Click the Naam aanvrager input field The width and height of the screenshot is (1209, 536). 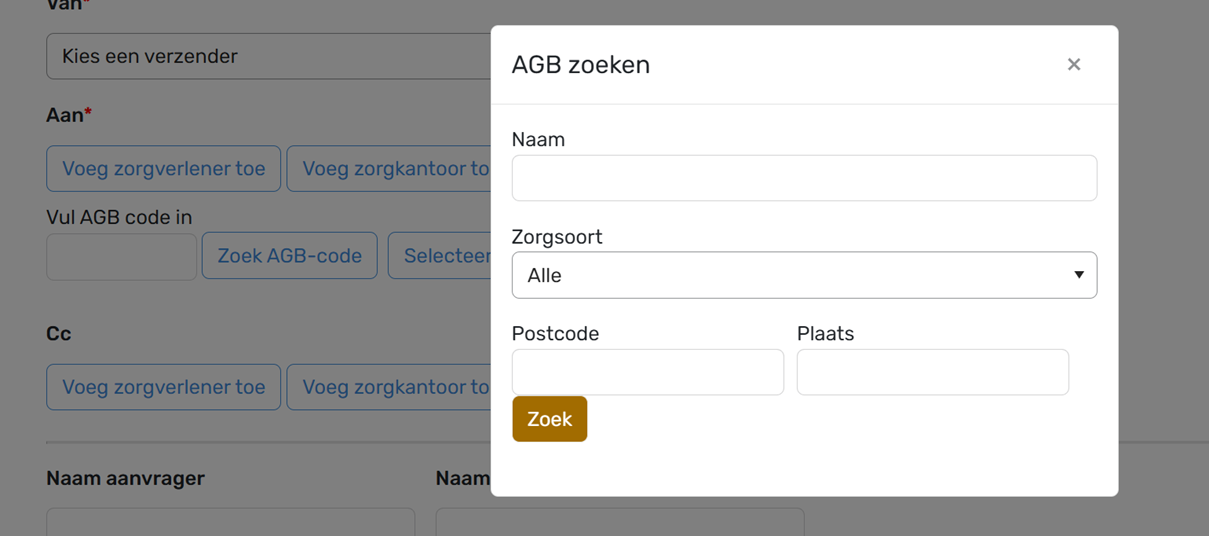[230, 522]
